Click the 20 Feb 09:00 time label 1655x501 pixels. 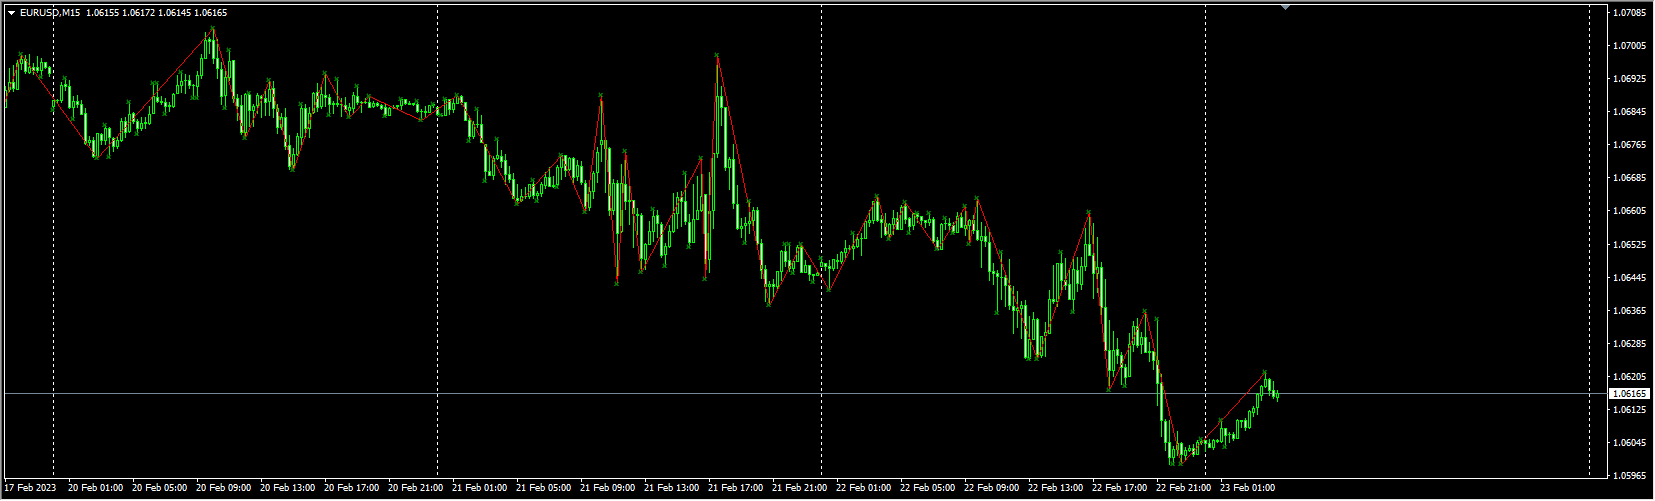click(223, 488)
